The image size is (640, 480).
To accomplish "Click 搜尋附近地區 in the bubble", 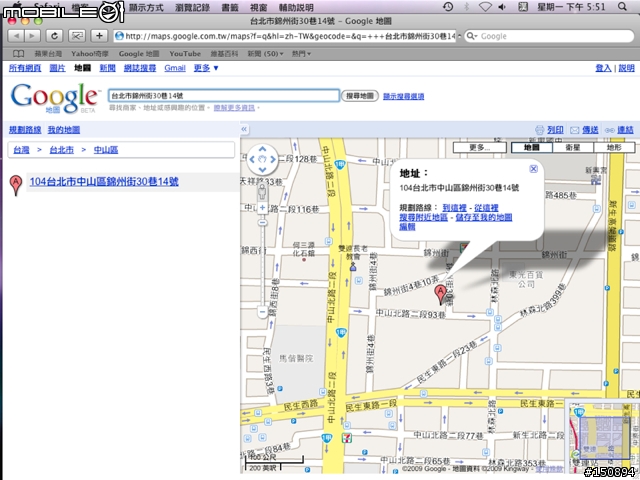I will [x=423, y=217].
